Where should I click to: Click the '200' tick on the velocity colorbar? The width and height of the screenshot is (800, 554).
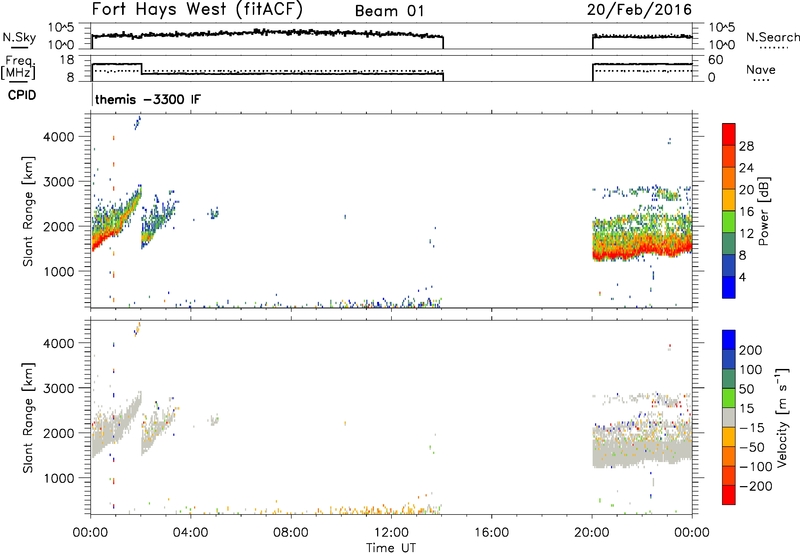point(751,350)
